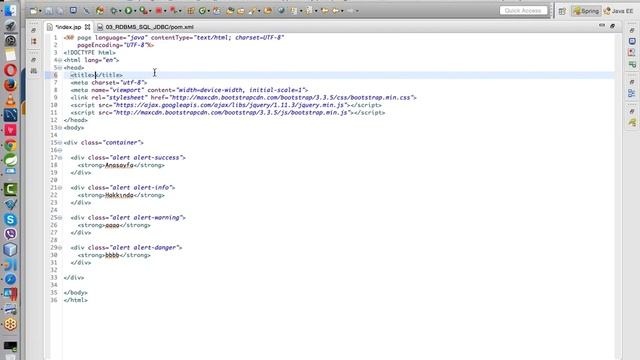Click the New file wizard toolbar icon
Image resolution: width=640 pixels, height=360 pixels.
click(x=33, y=11)
